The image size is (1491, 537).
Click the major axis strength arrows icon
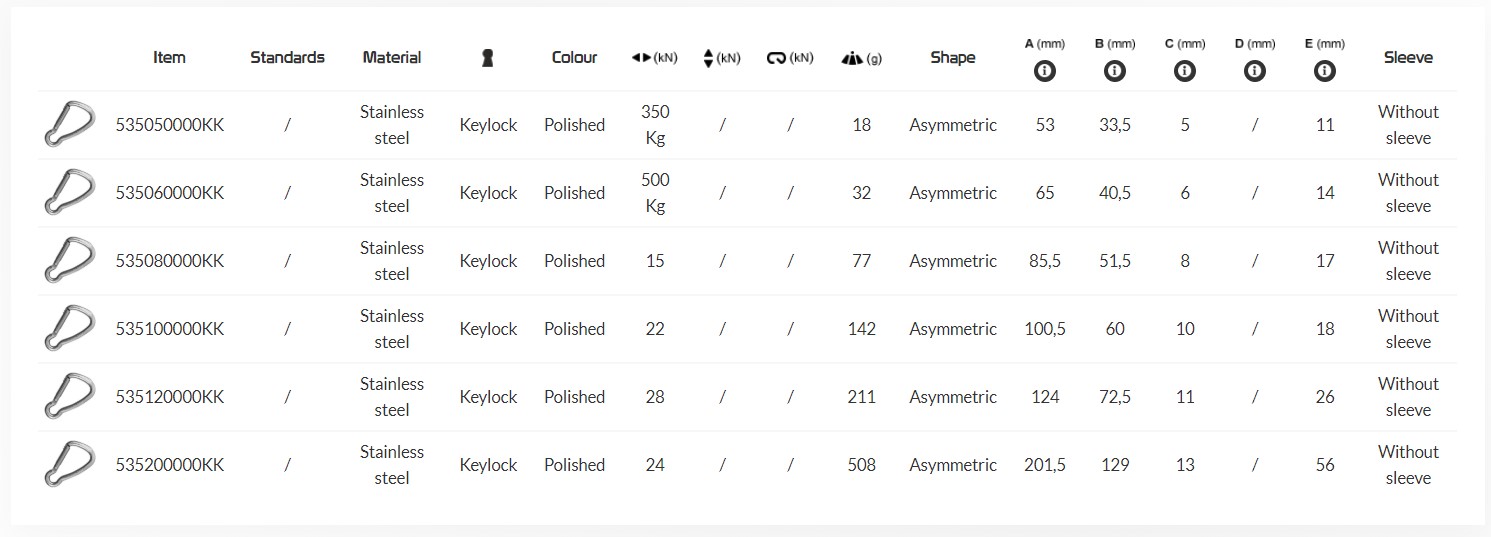pos(641,58)
